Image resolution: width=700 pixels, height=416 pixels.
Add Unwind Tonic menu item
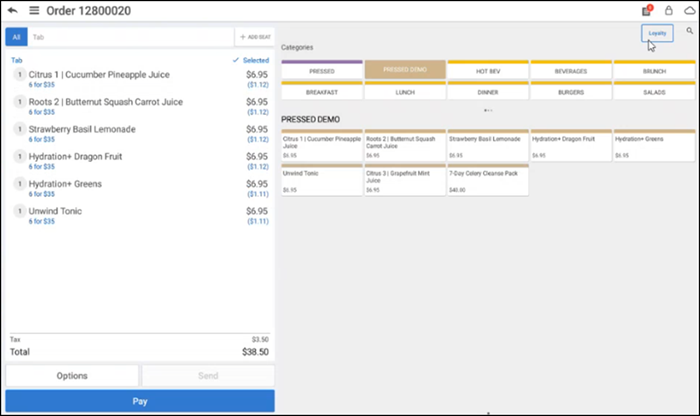(x=322, y=180)
